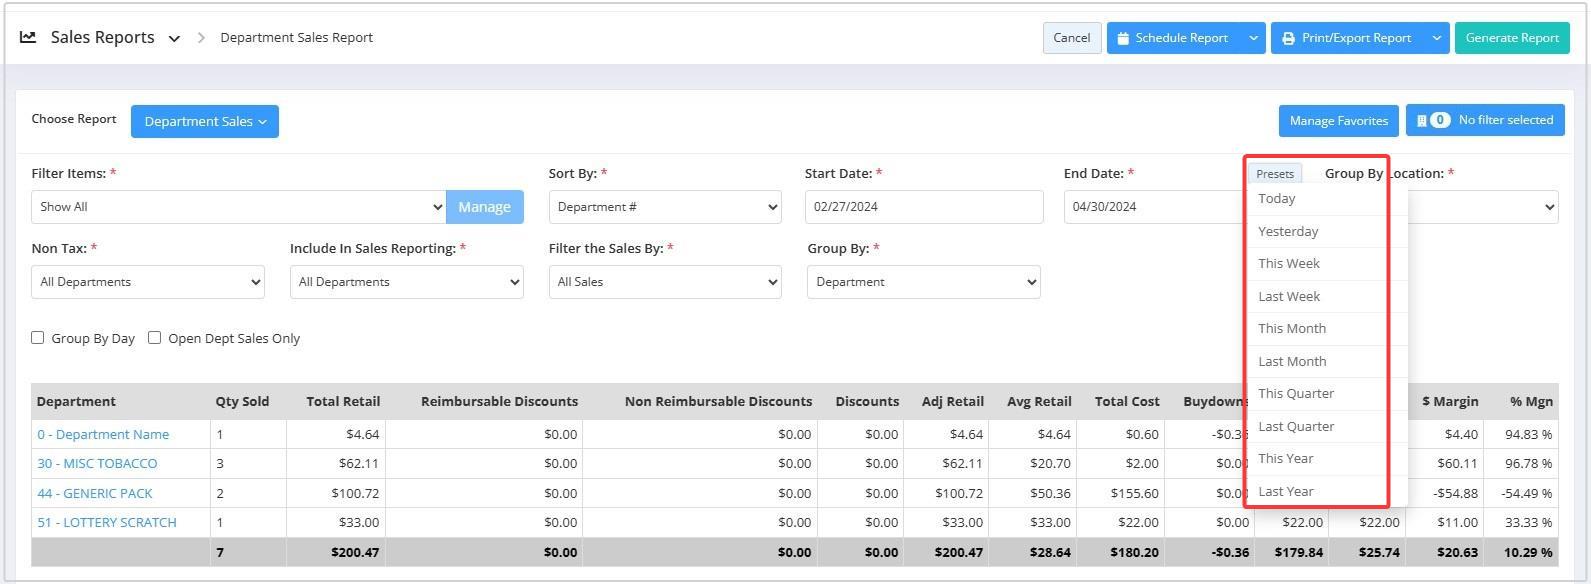Click the Sales Reports chart icon

pos(28,37)
